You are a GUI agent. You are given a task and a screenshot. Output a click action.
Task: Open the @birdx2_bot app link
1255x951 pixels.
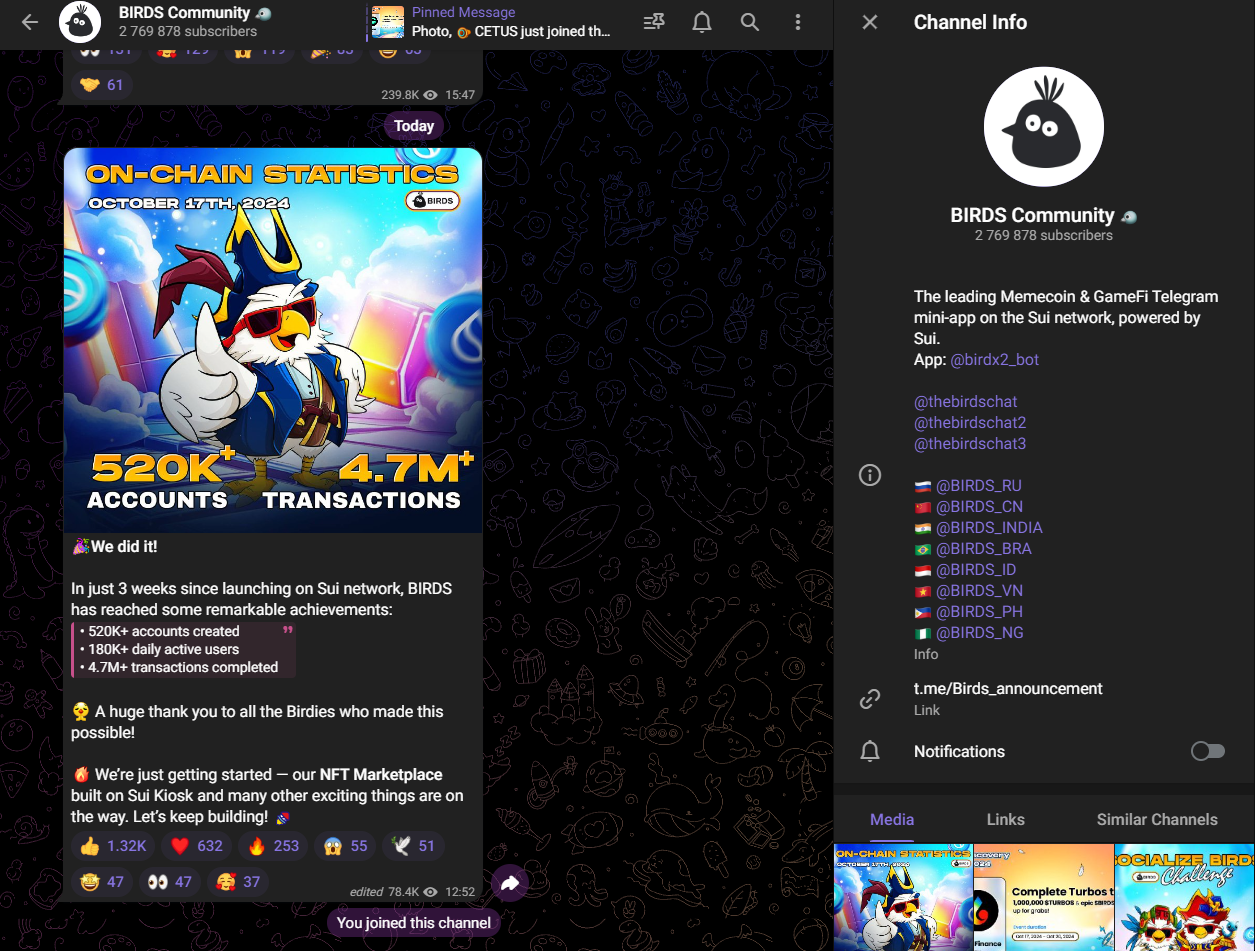(994, 360)
